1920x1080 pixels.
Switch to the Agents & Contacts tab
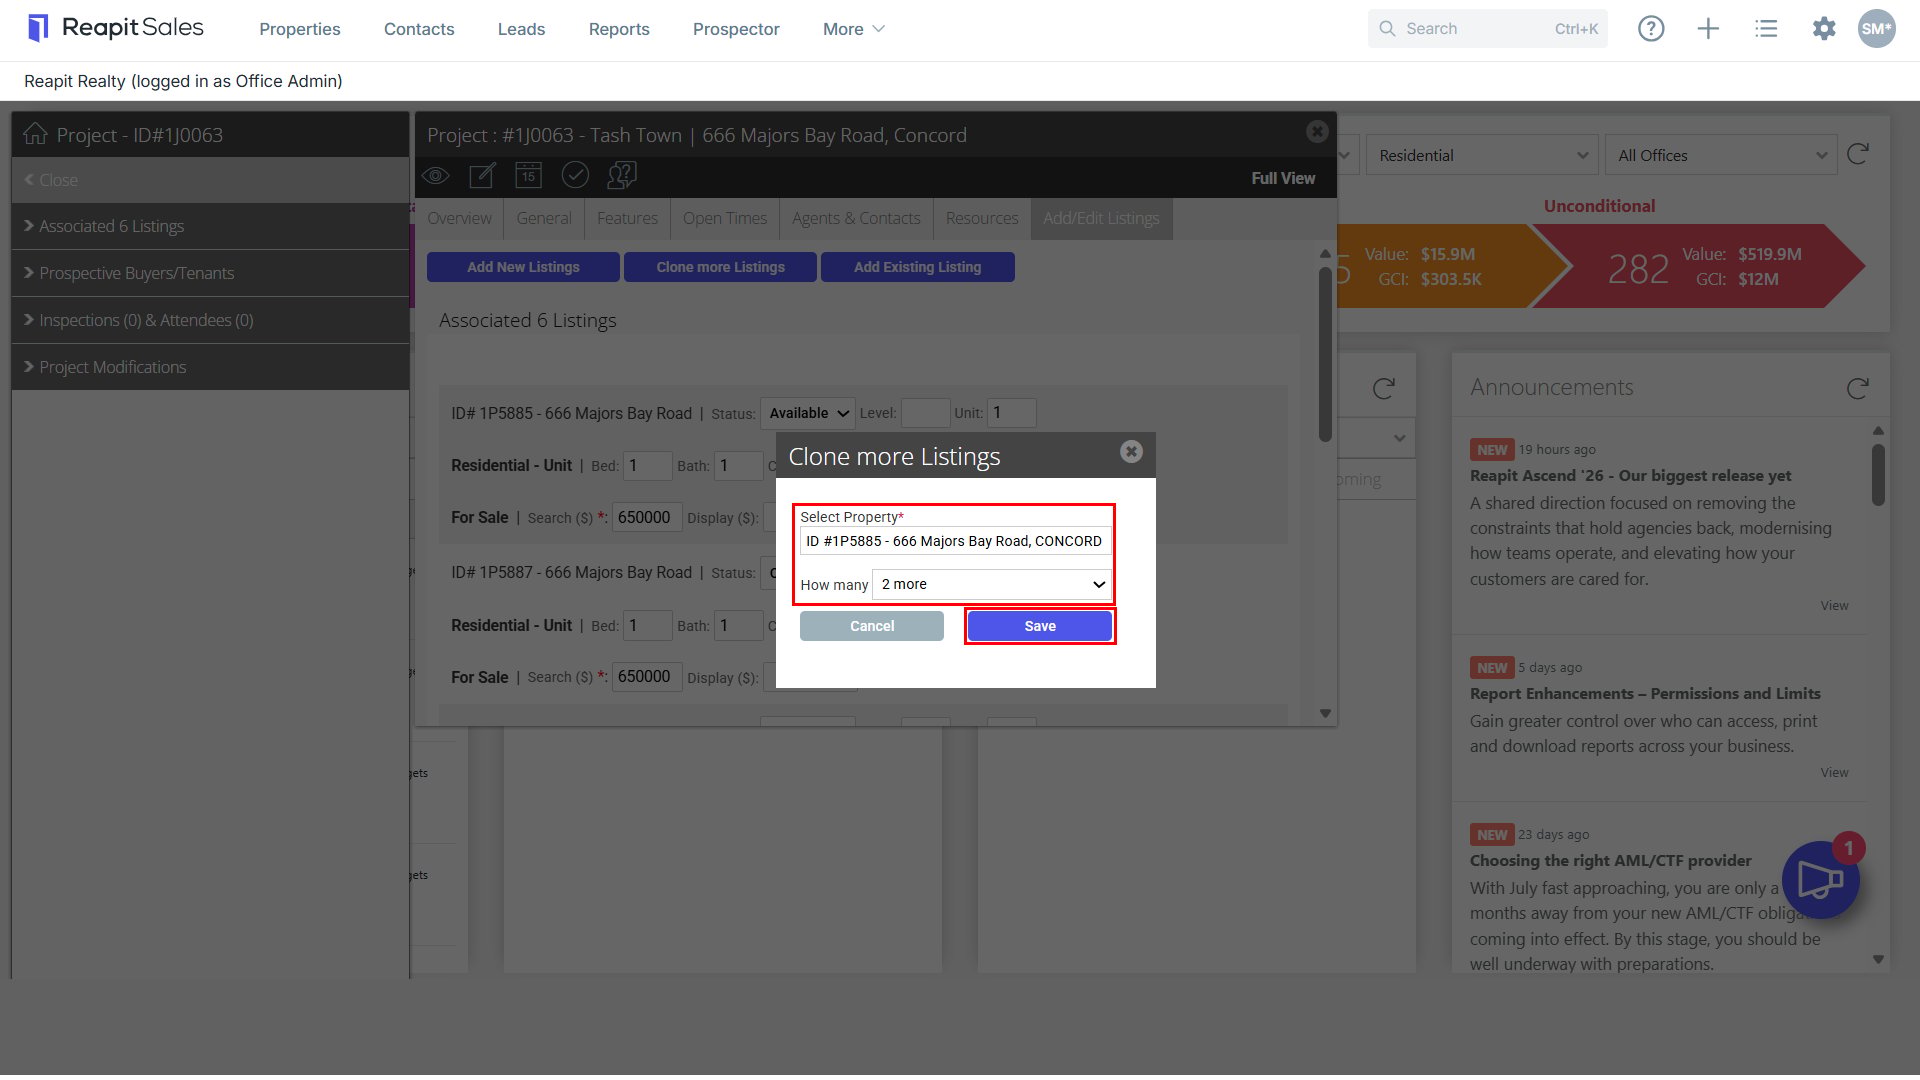pyautogui.click(x=856, y=218)
